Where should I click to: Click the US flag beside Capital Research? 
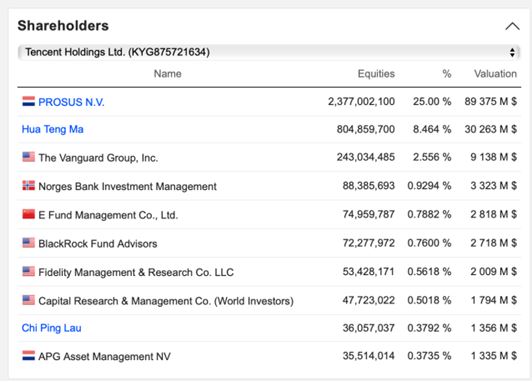click(28, 300)
